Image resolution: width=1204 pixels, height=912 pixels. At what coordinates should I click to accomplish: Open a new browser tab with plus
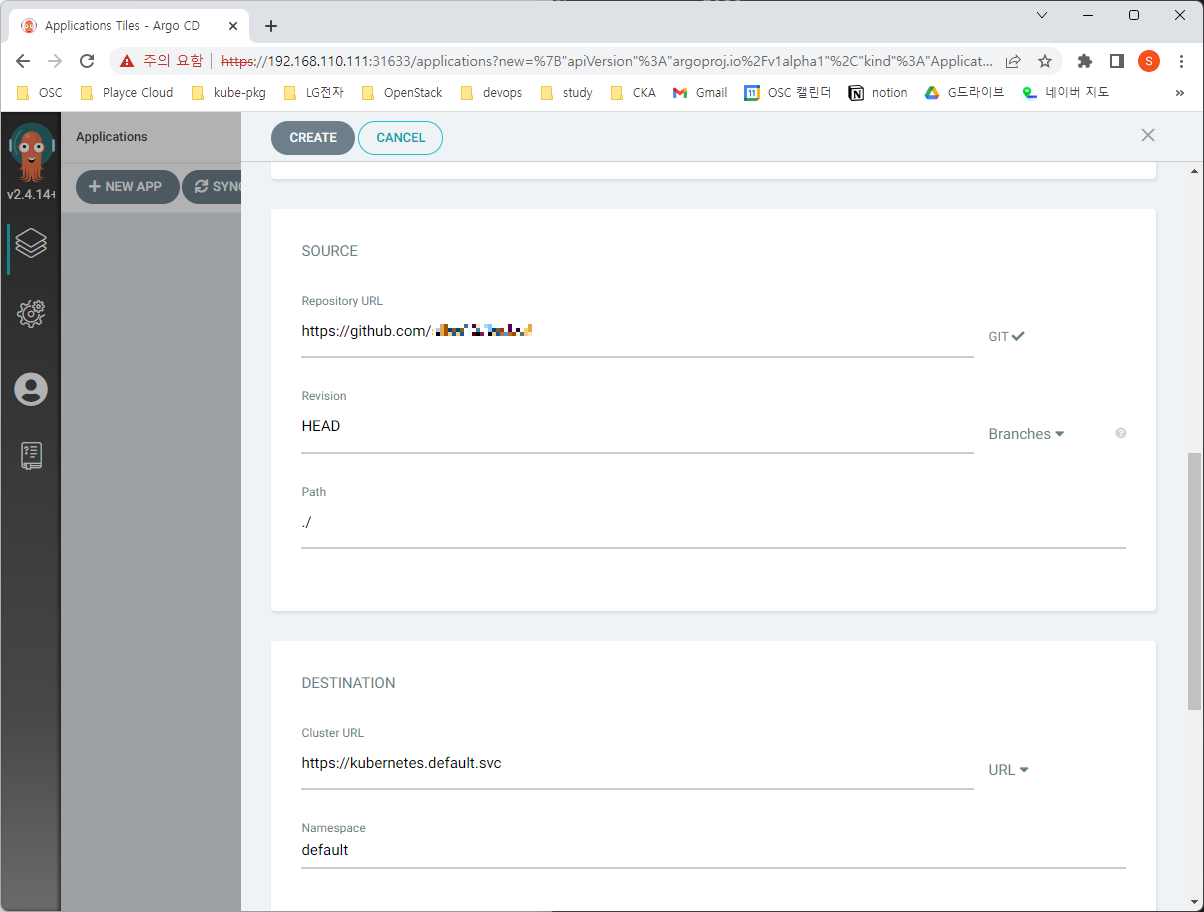point(270,26)
